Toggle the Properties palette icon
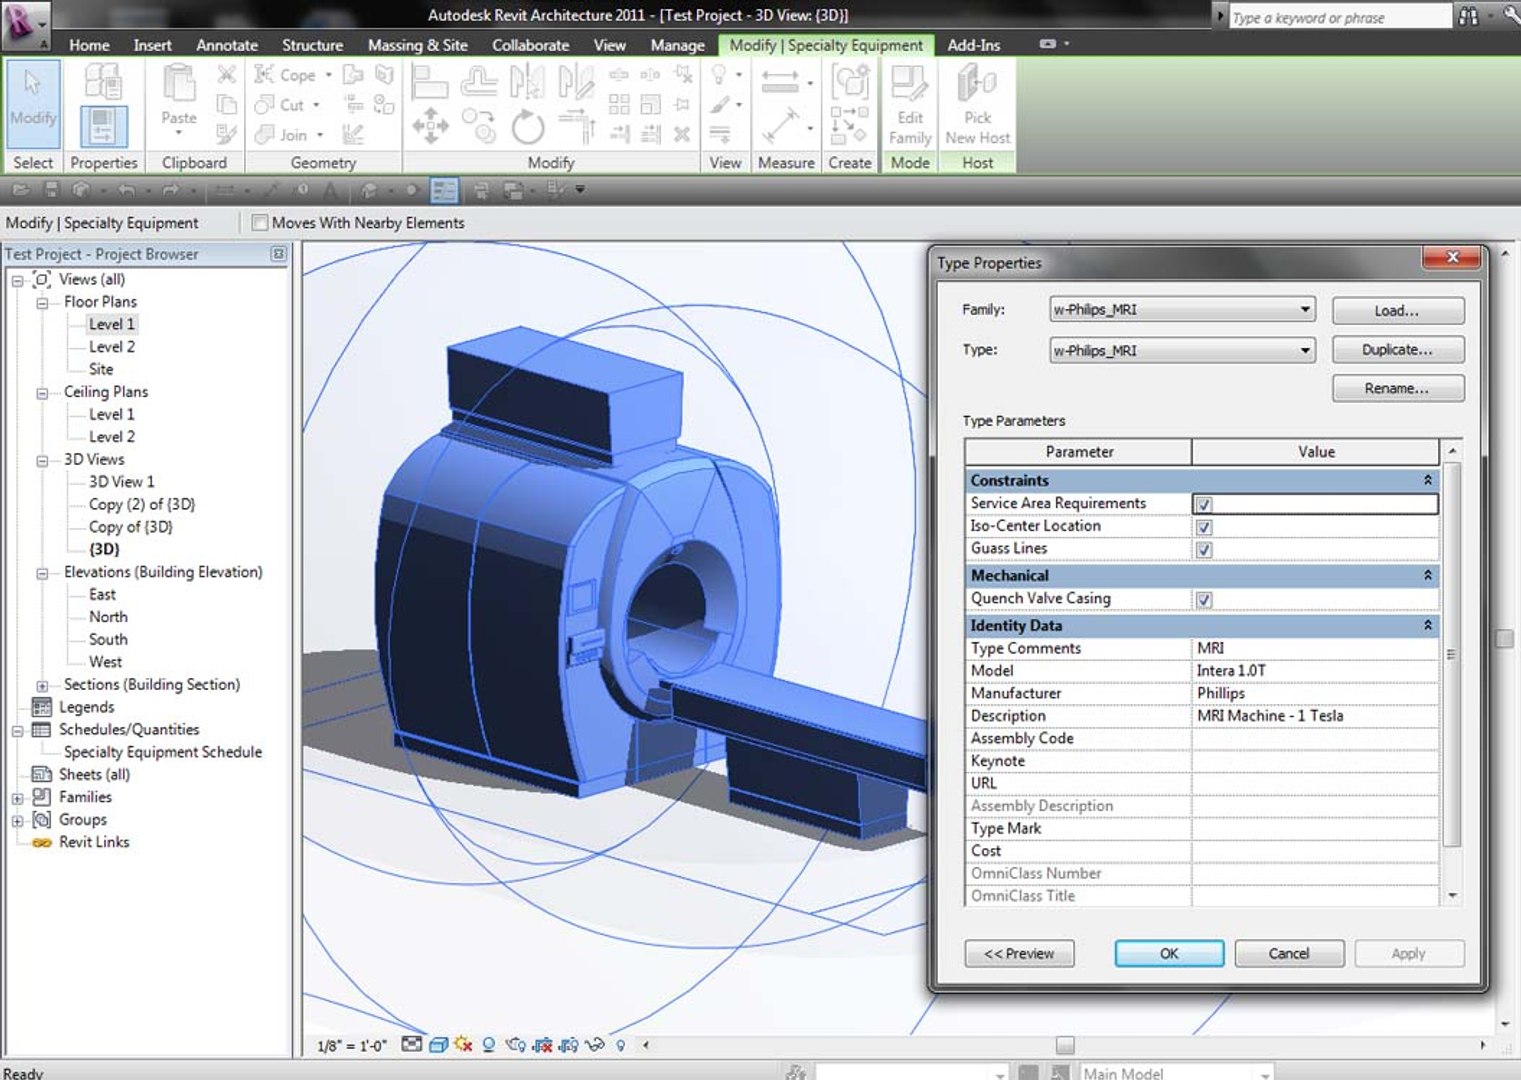This screenshot has height=1080, width=1521. coord(103,126)
